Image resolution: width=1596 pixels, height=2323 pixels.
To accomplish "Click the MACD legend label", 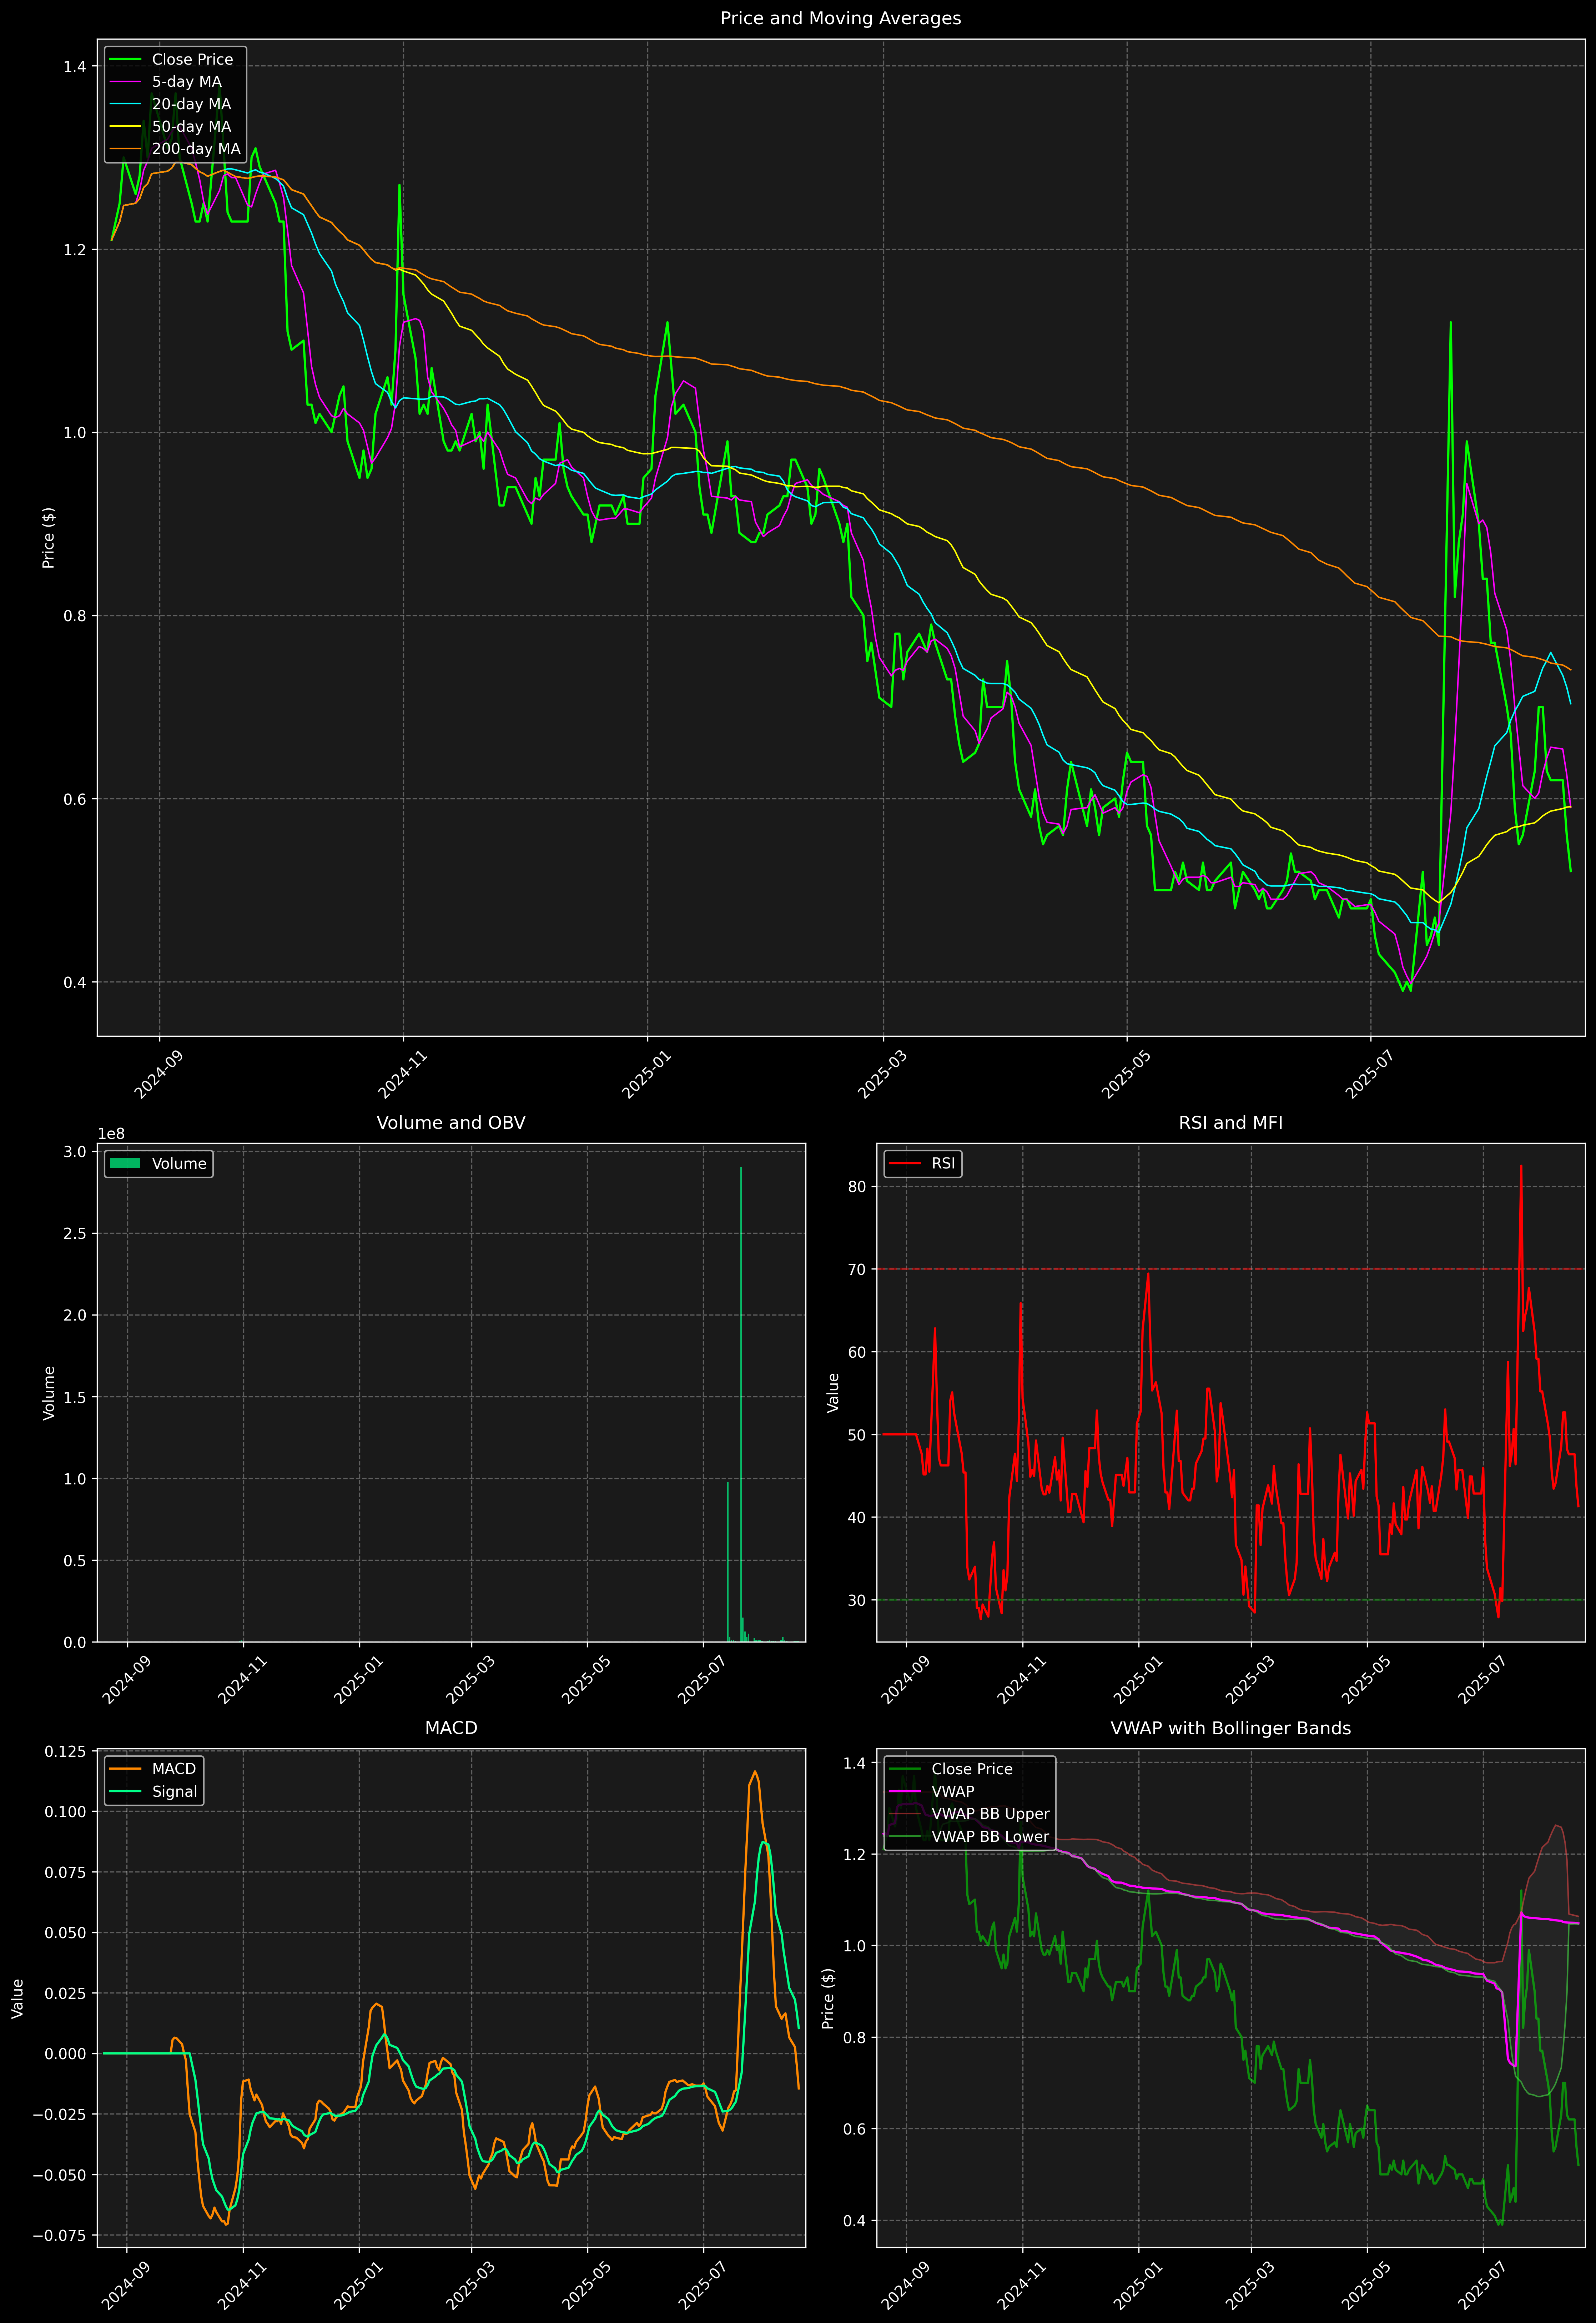I will click(x=173, y=1769).
